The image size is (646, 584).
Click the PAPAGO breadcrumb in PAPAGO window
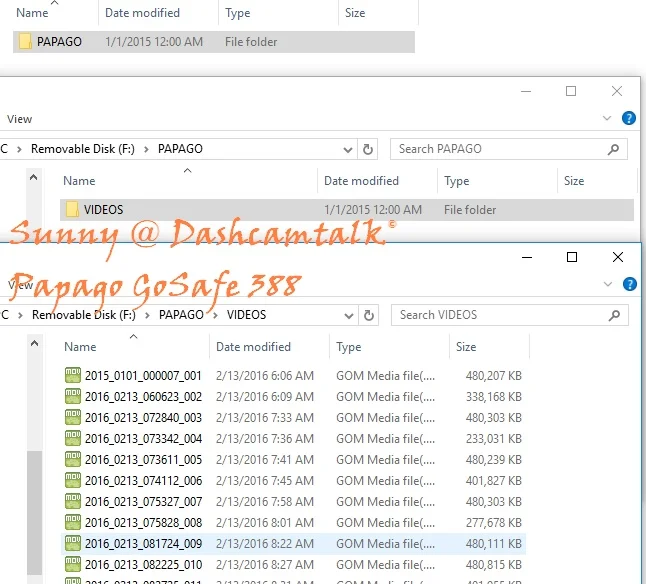tap(180, 149)
